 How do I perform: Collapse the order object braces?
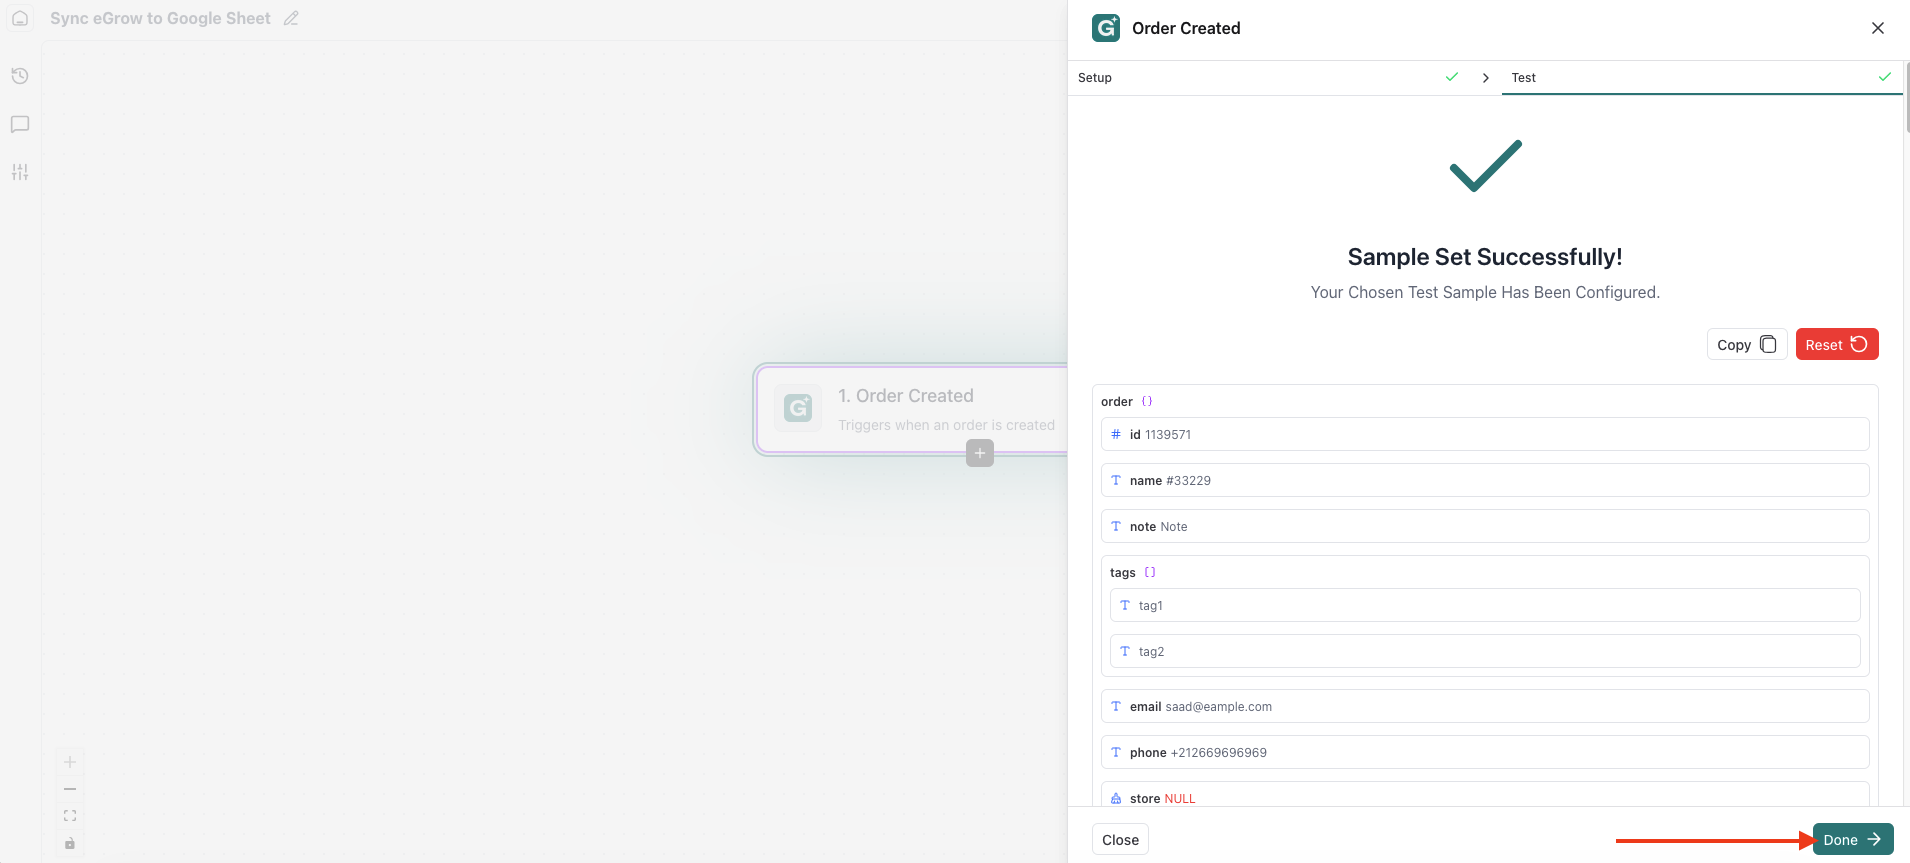[1147, 402]
